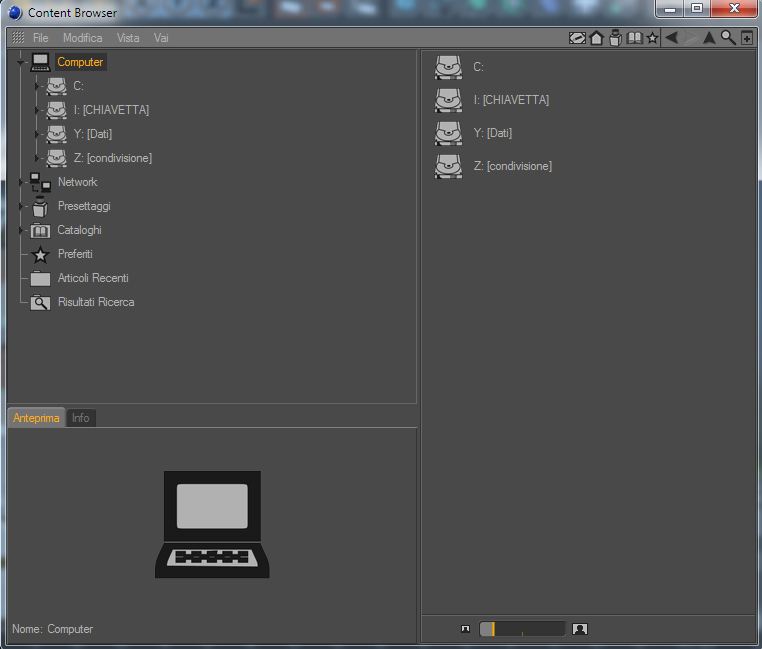Viewport: 762px width, 649px height.
Task: Click the filter view icon in toolbar
Action: tap(577, 38)
